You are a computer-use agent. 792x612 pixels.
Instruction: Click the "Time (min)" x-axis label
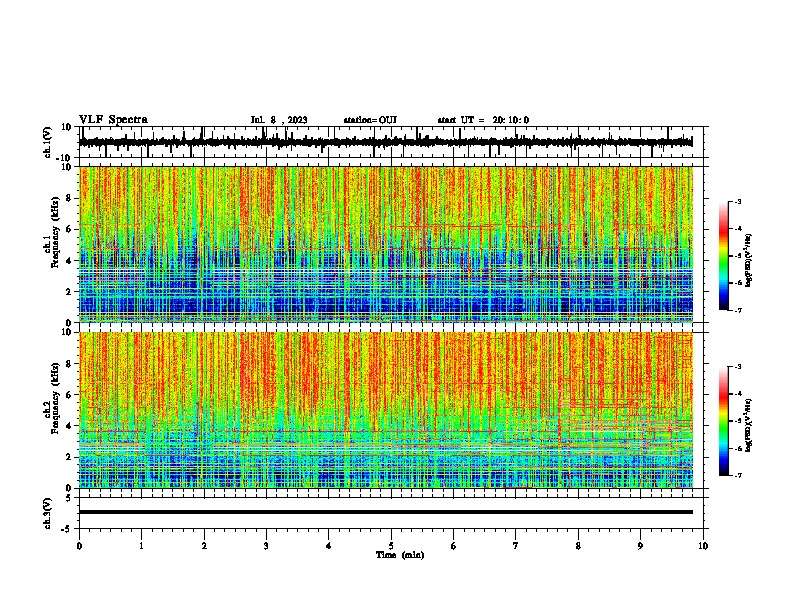coord(400,555)
